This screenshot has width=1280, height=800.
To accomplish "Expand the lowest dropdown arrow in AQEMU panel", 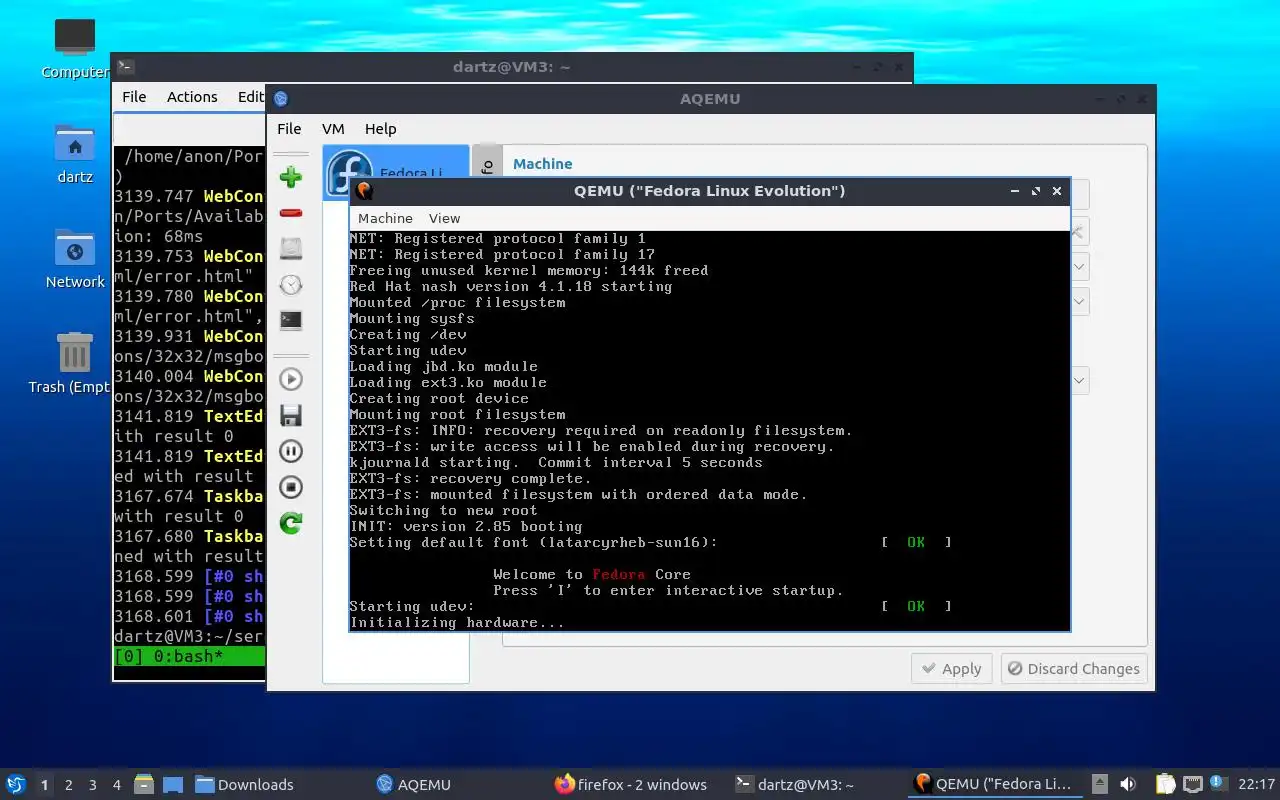I will (x=1079, y=380).
